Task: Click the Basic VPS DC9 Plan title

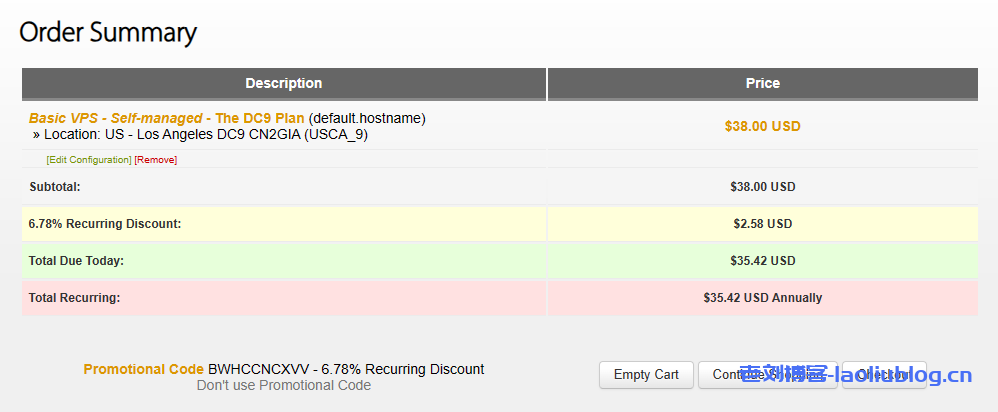Action: 166,118
